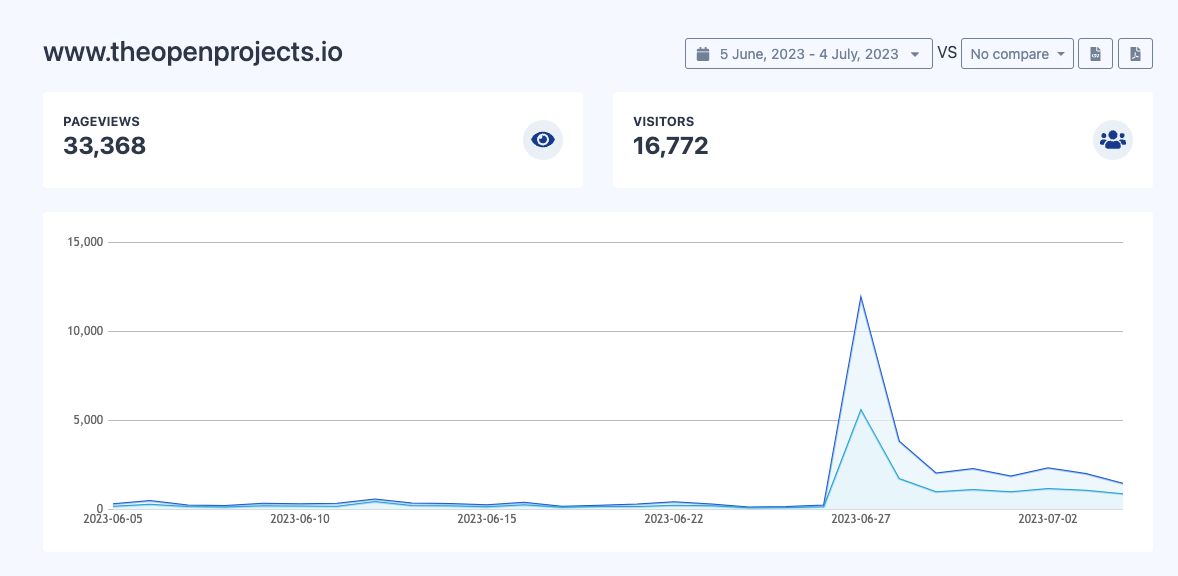Select the VISITORS label
Viewport: 1178px width, 576px height.
[663, 121]
